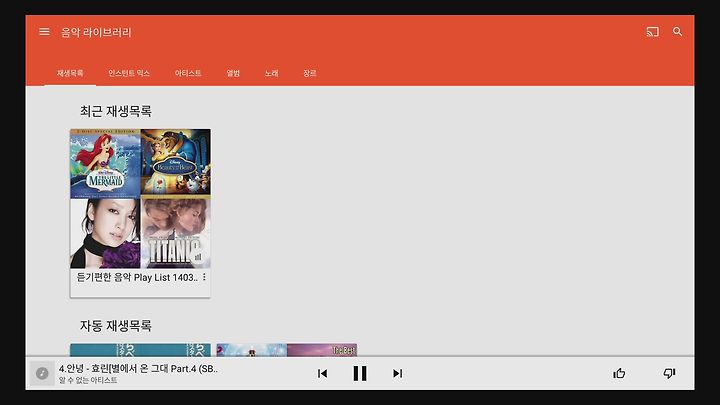Switch to the 노래 tab

(x=271, y=73)
